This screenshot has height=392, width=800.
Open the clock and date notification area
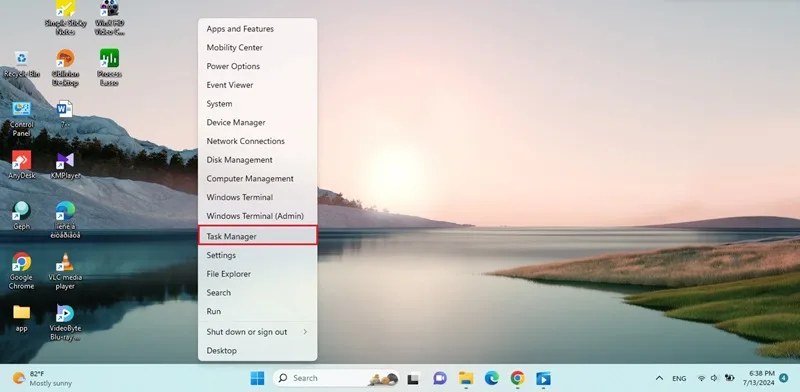pos(763,378)
